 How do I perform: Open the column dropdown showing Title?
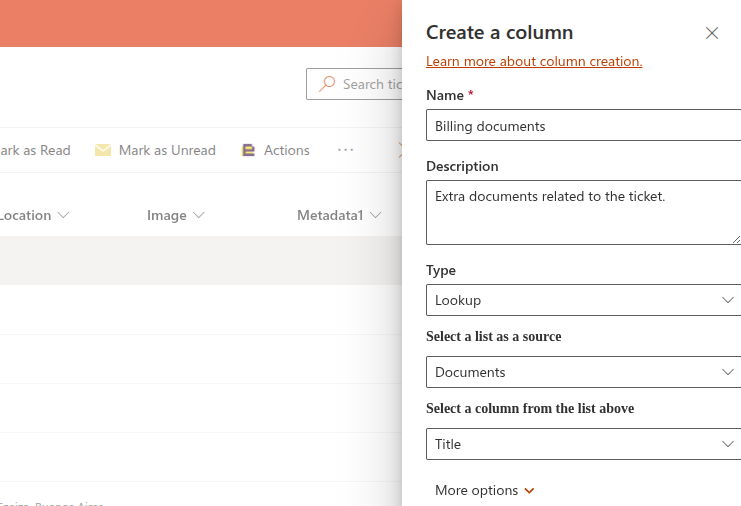(583, 444)
